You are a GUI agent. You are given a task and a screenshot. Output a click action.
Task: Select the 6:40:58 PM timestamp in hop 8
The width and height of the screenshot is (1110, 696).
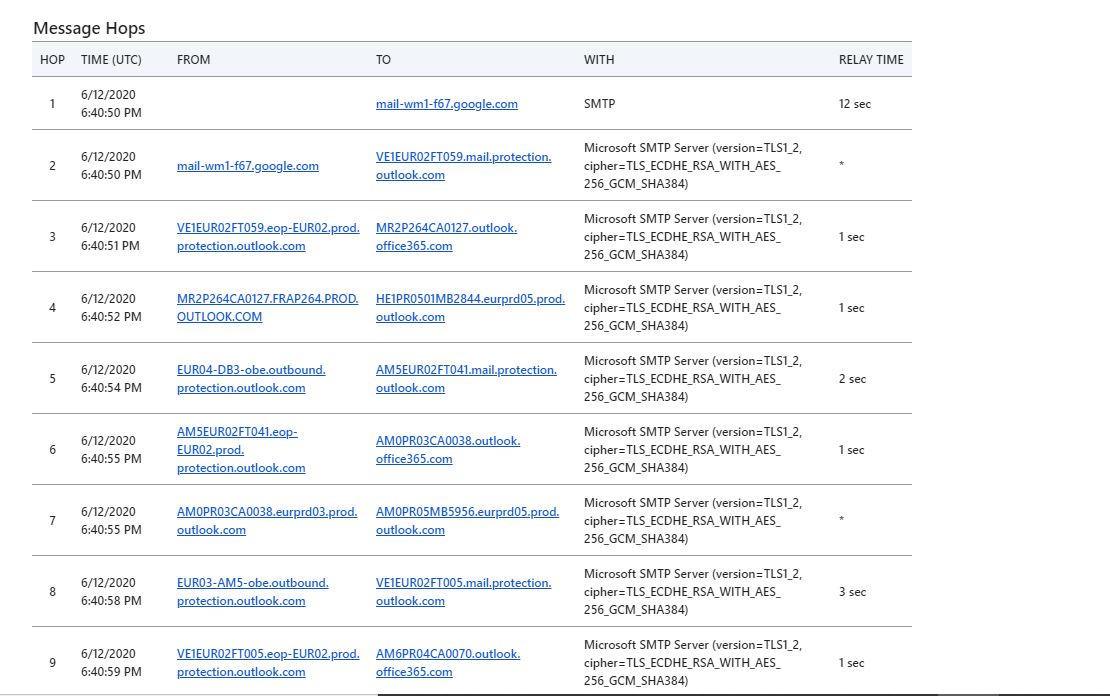(111, 600)
